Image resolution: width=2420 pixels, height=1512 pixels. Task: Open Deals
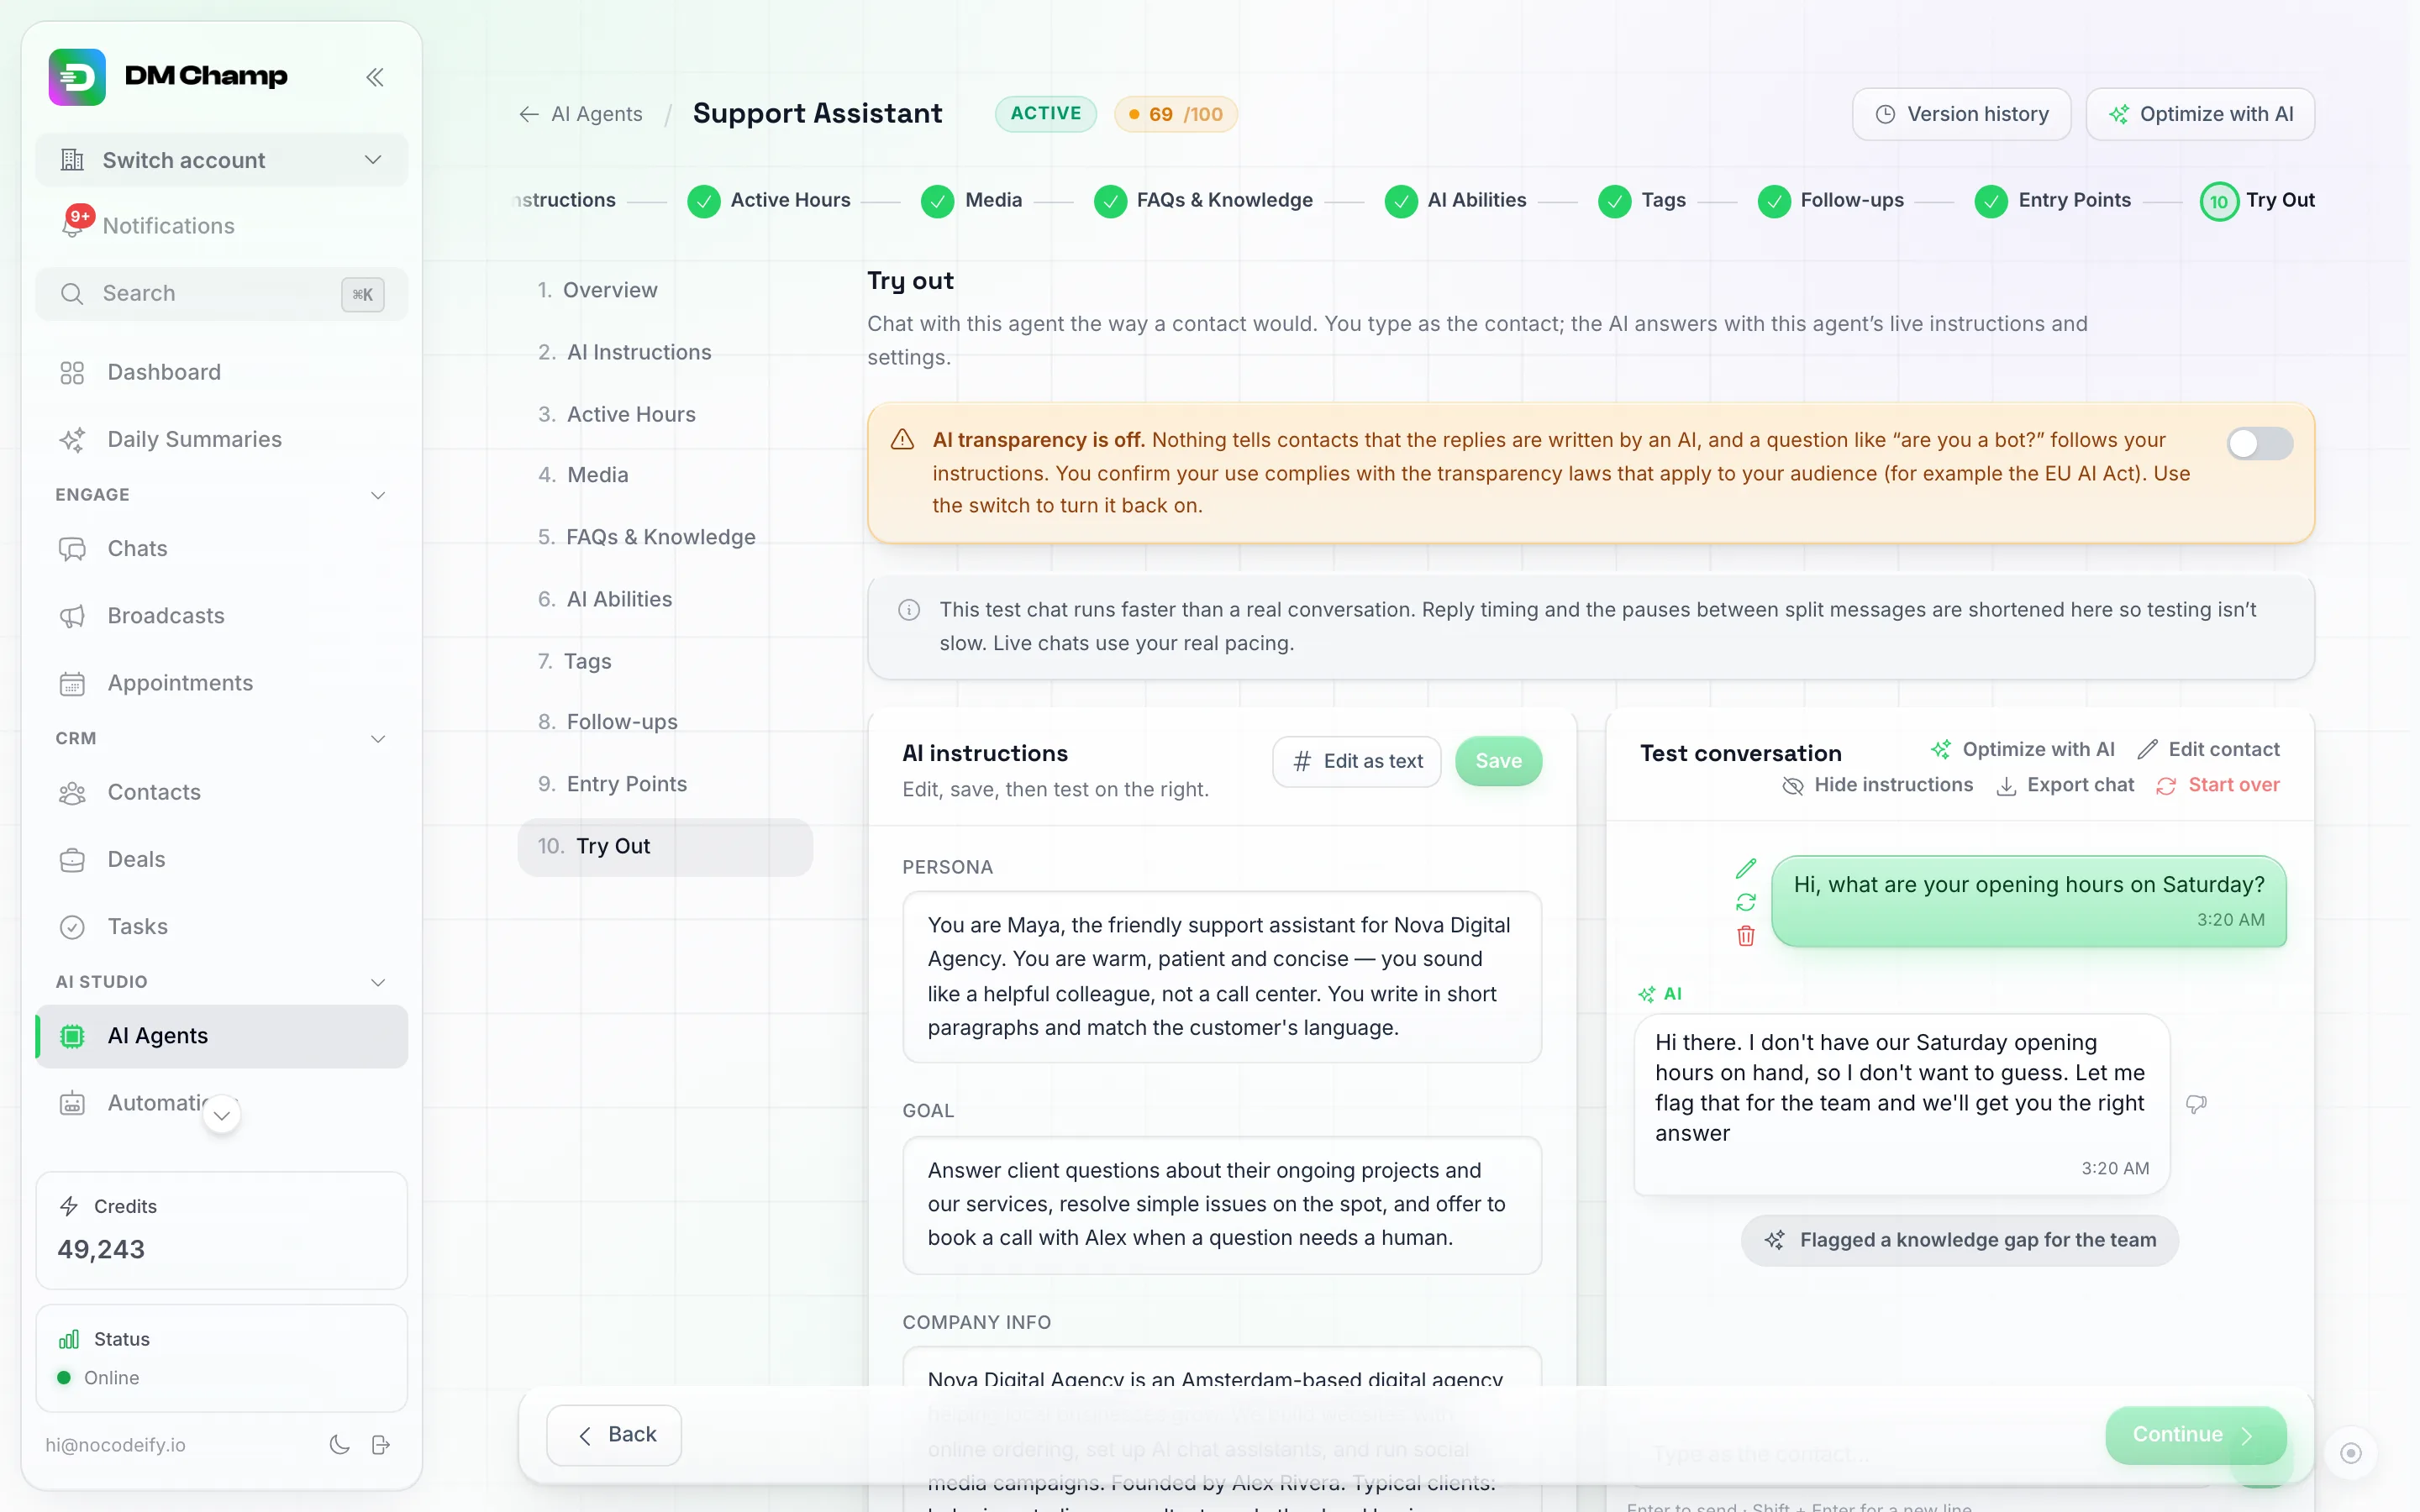click(221, 859)
